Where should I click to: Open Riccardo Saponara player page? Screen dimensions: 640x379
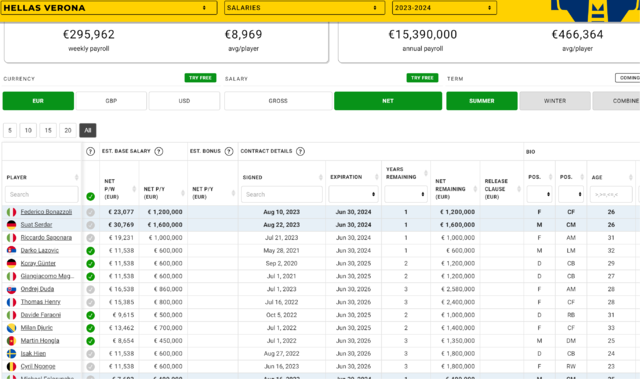(46, 237)
